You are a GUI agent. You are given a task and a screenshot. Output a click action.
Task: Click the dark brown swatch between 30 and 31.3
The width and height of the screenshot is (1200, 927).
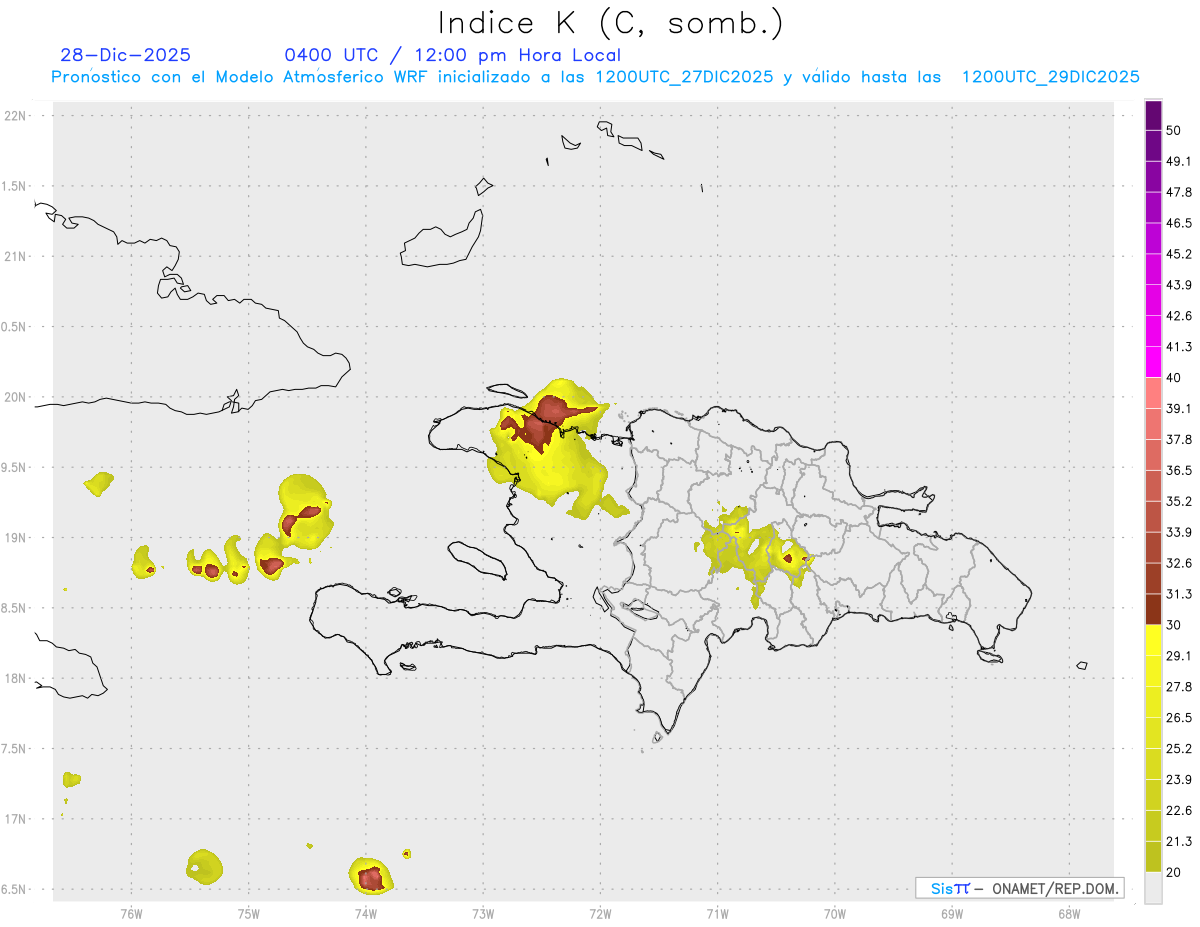click(x=1153, y=609)
